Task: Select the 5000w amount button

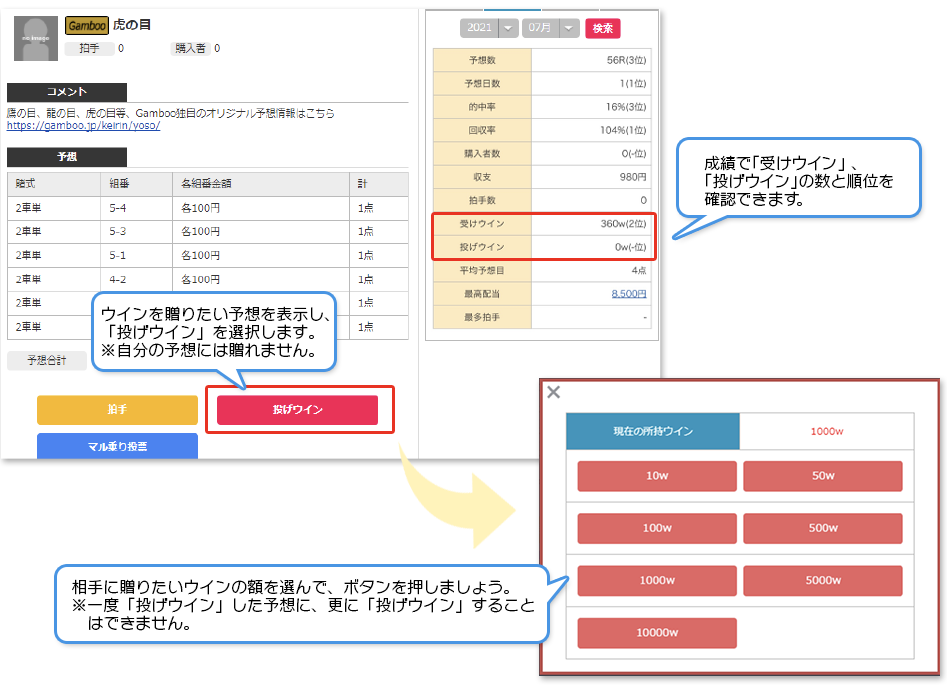Action: [x=823, y=581]
